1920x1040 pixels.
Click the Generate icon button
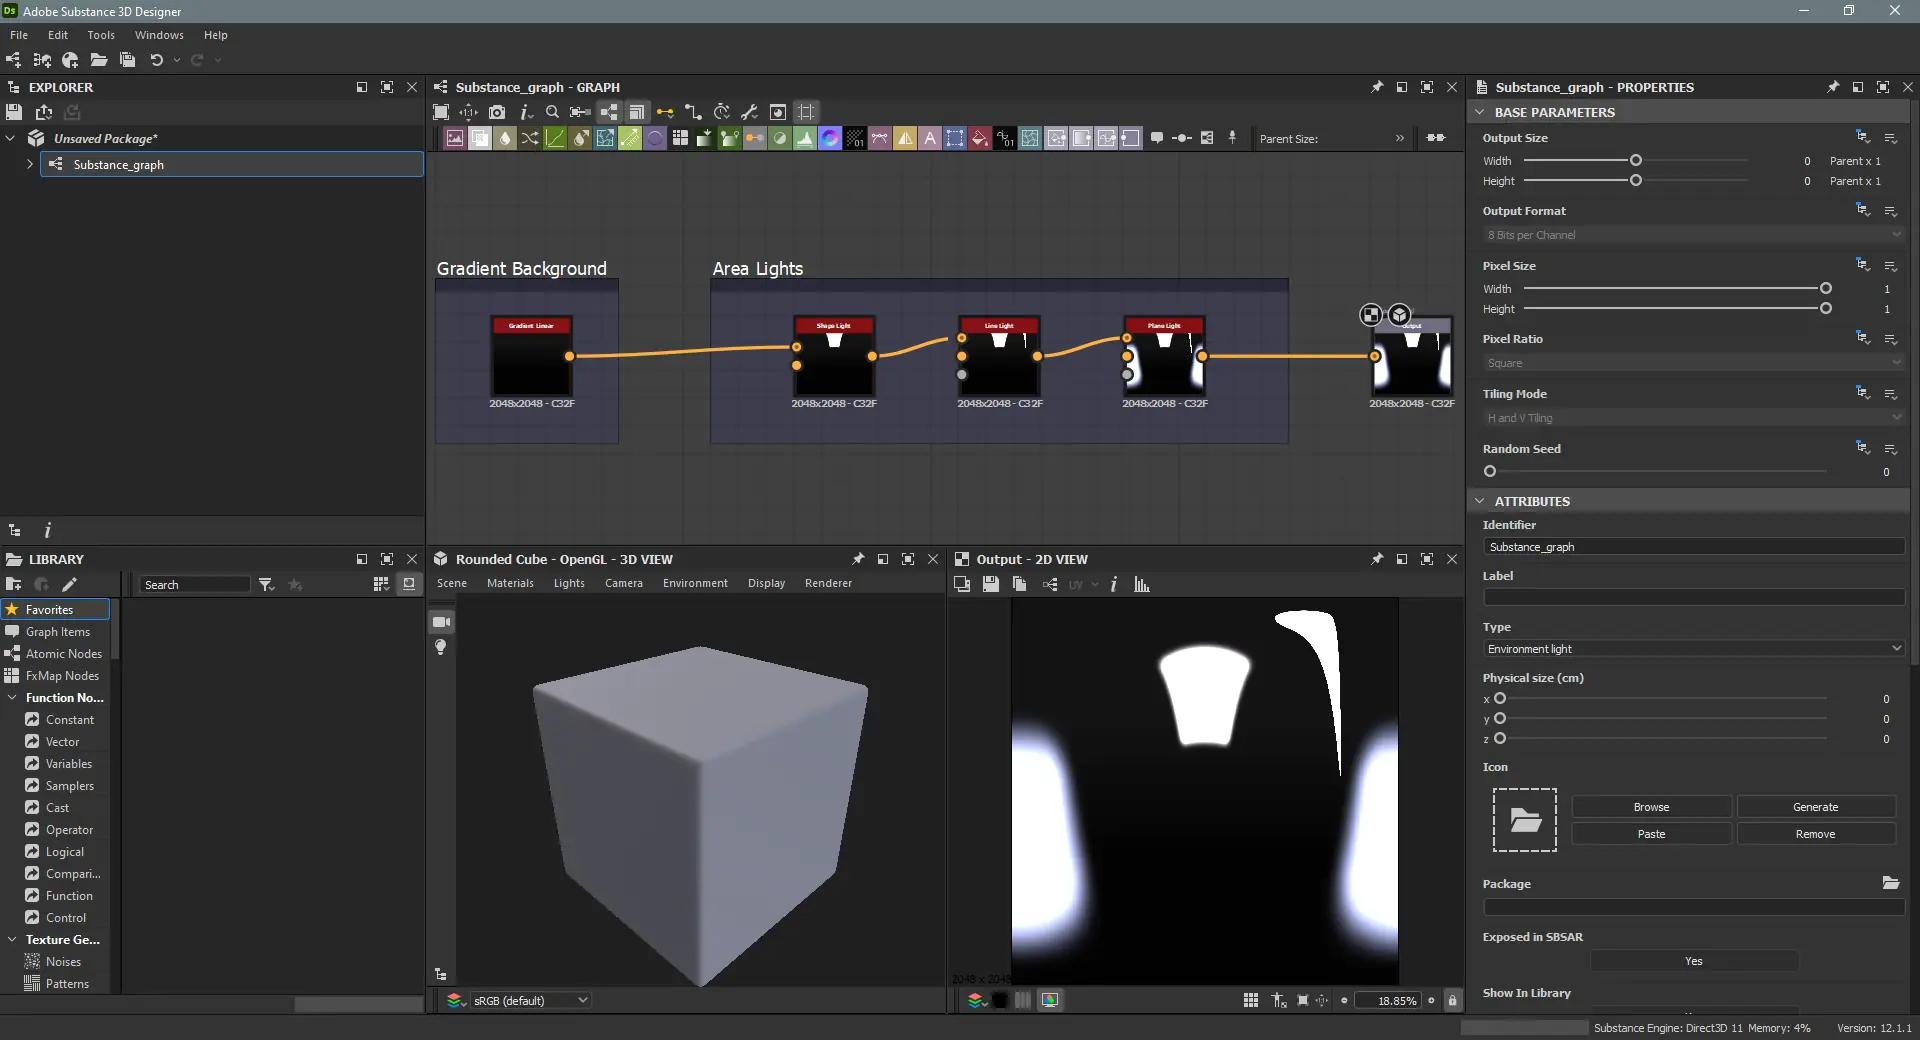[x=1815, y=807]
